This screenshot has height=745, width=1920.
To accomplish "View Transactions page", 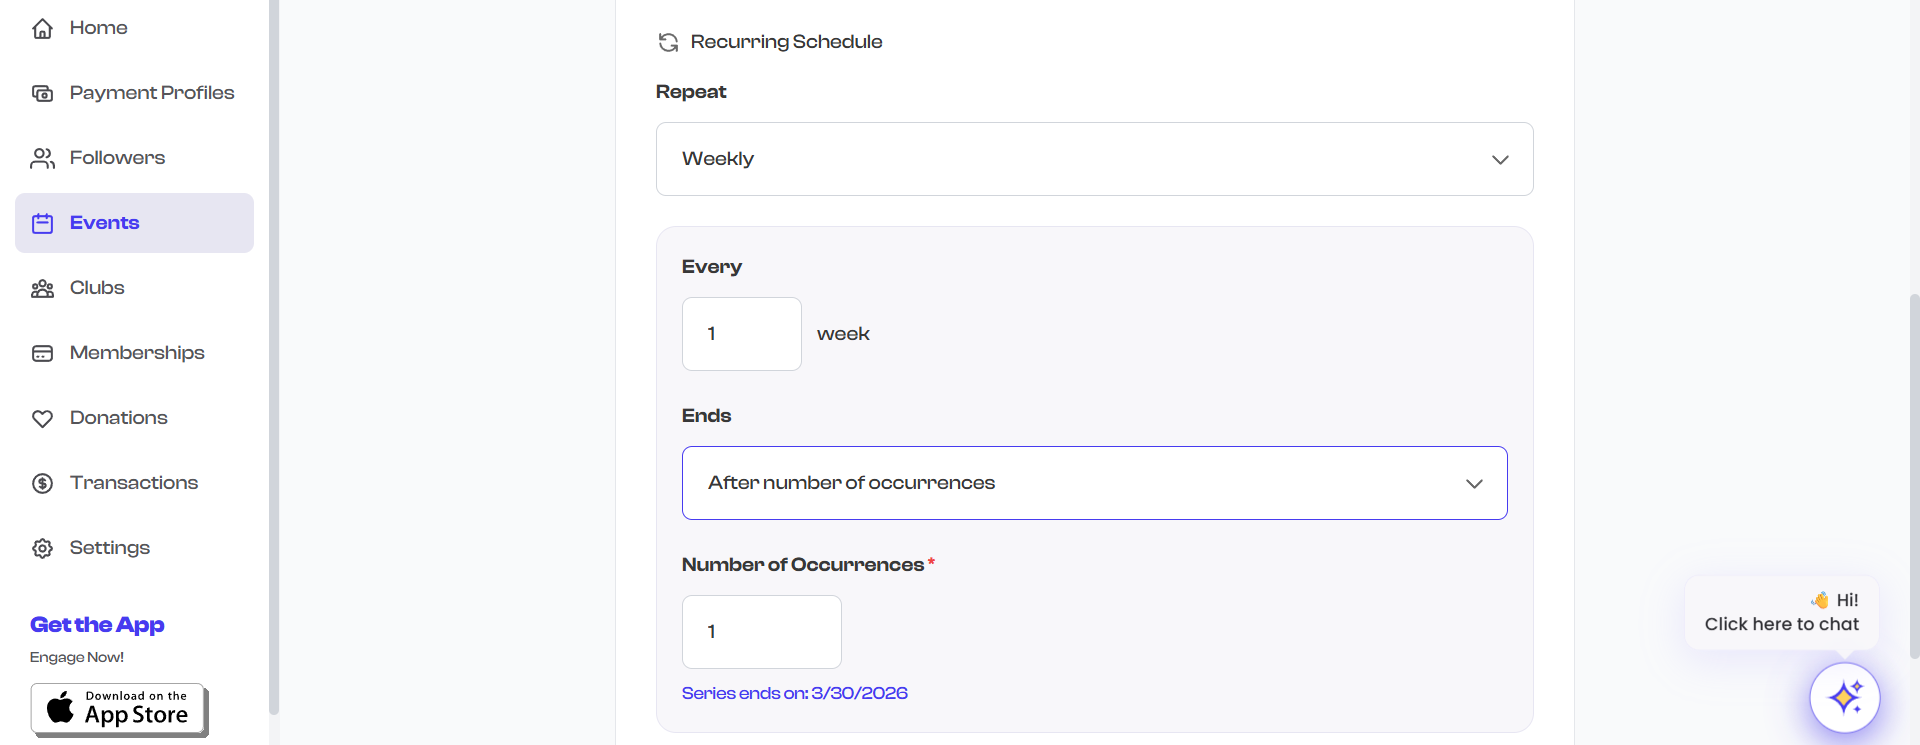I will coord(134,483).
